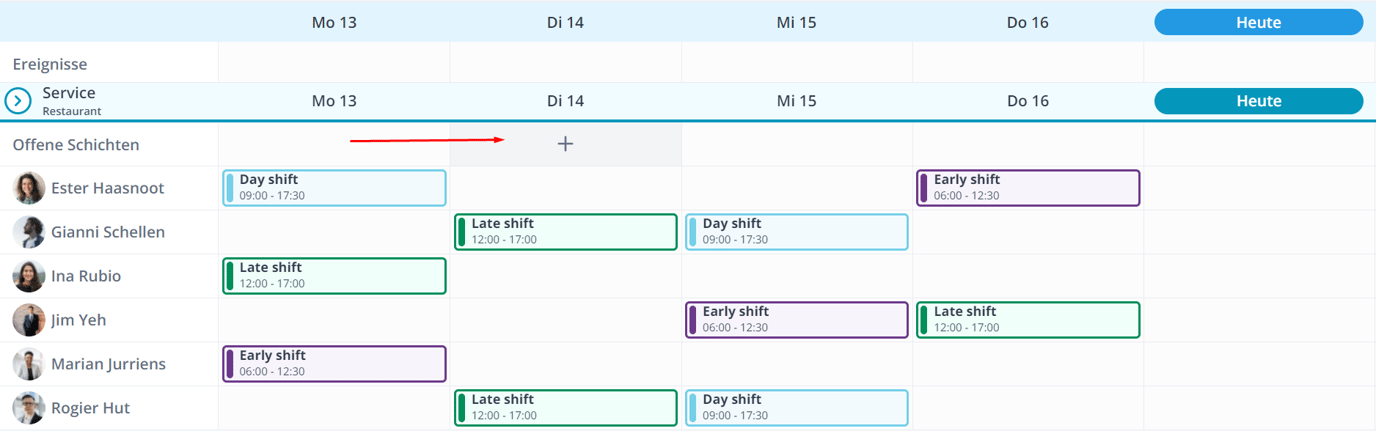Open Ina Rubio's Late shift block
The image size is (1376, 431).
point(334,276)
